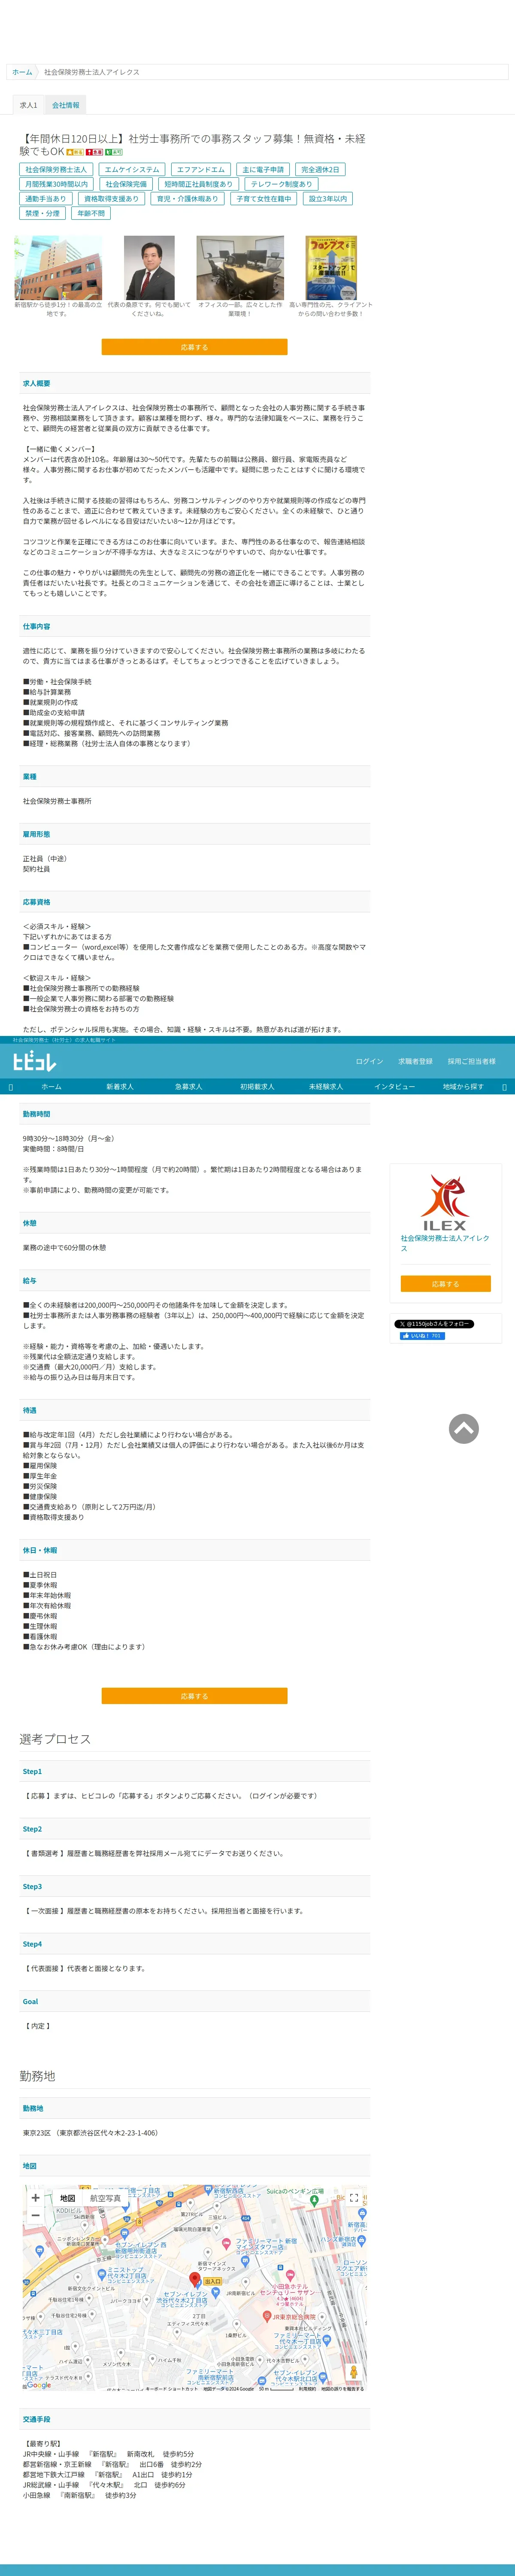Image resolution: width=515 pixels, height=2576 pixels.
Task: Click the Google logo on the map
Action: [38, 2385]
